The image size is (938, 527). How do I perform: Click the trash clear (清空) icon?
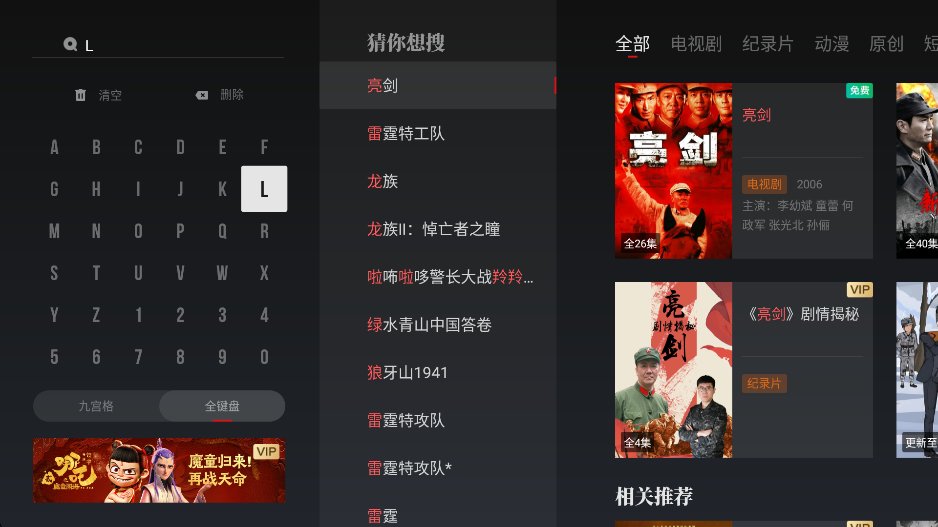coord(80,95)
